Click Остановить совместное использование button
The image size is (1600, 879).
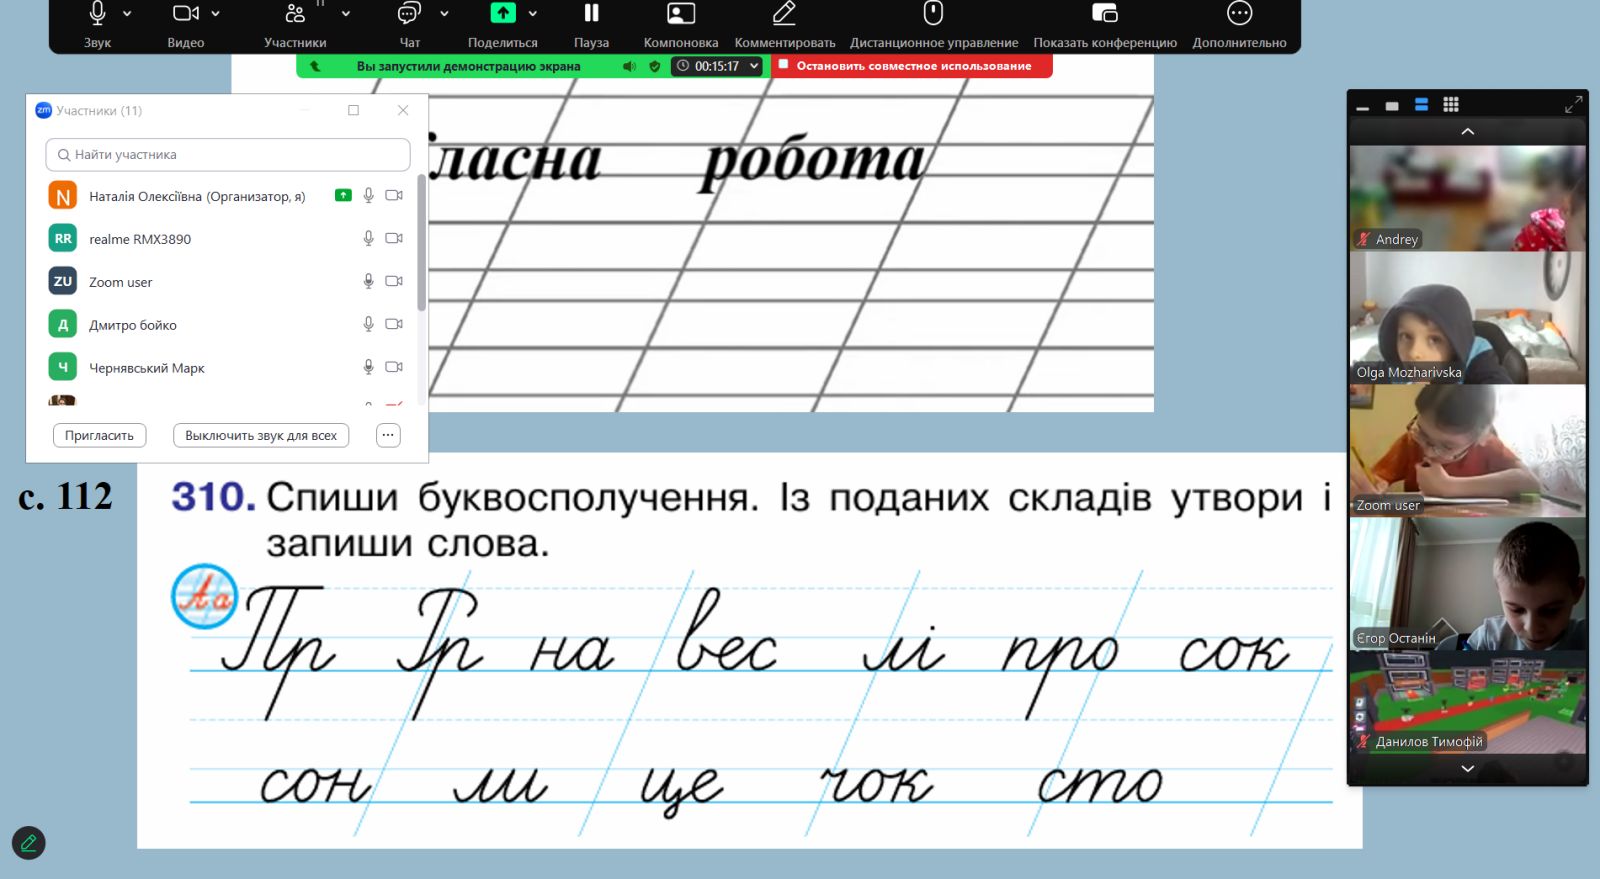click(911, 66)
